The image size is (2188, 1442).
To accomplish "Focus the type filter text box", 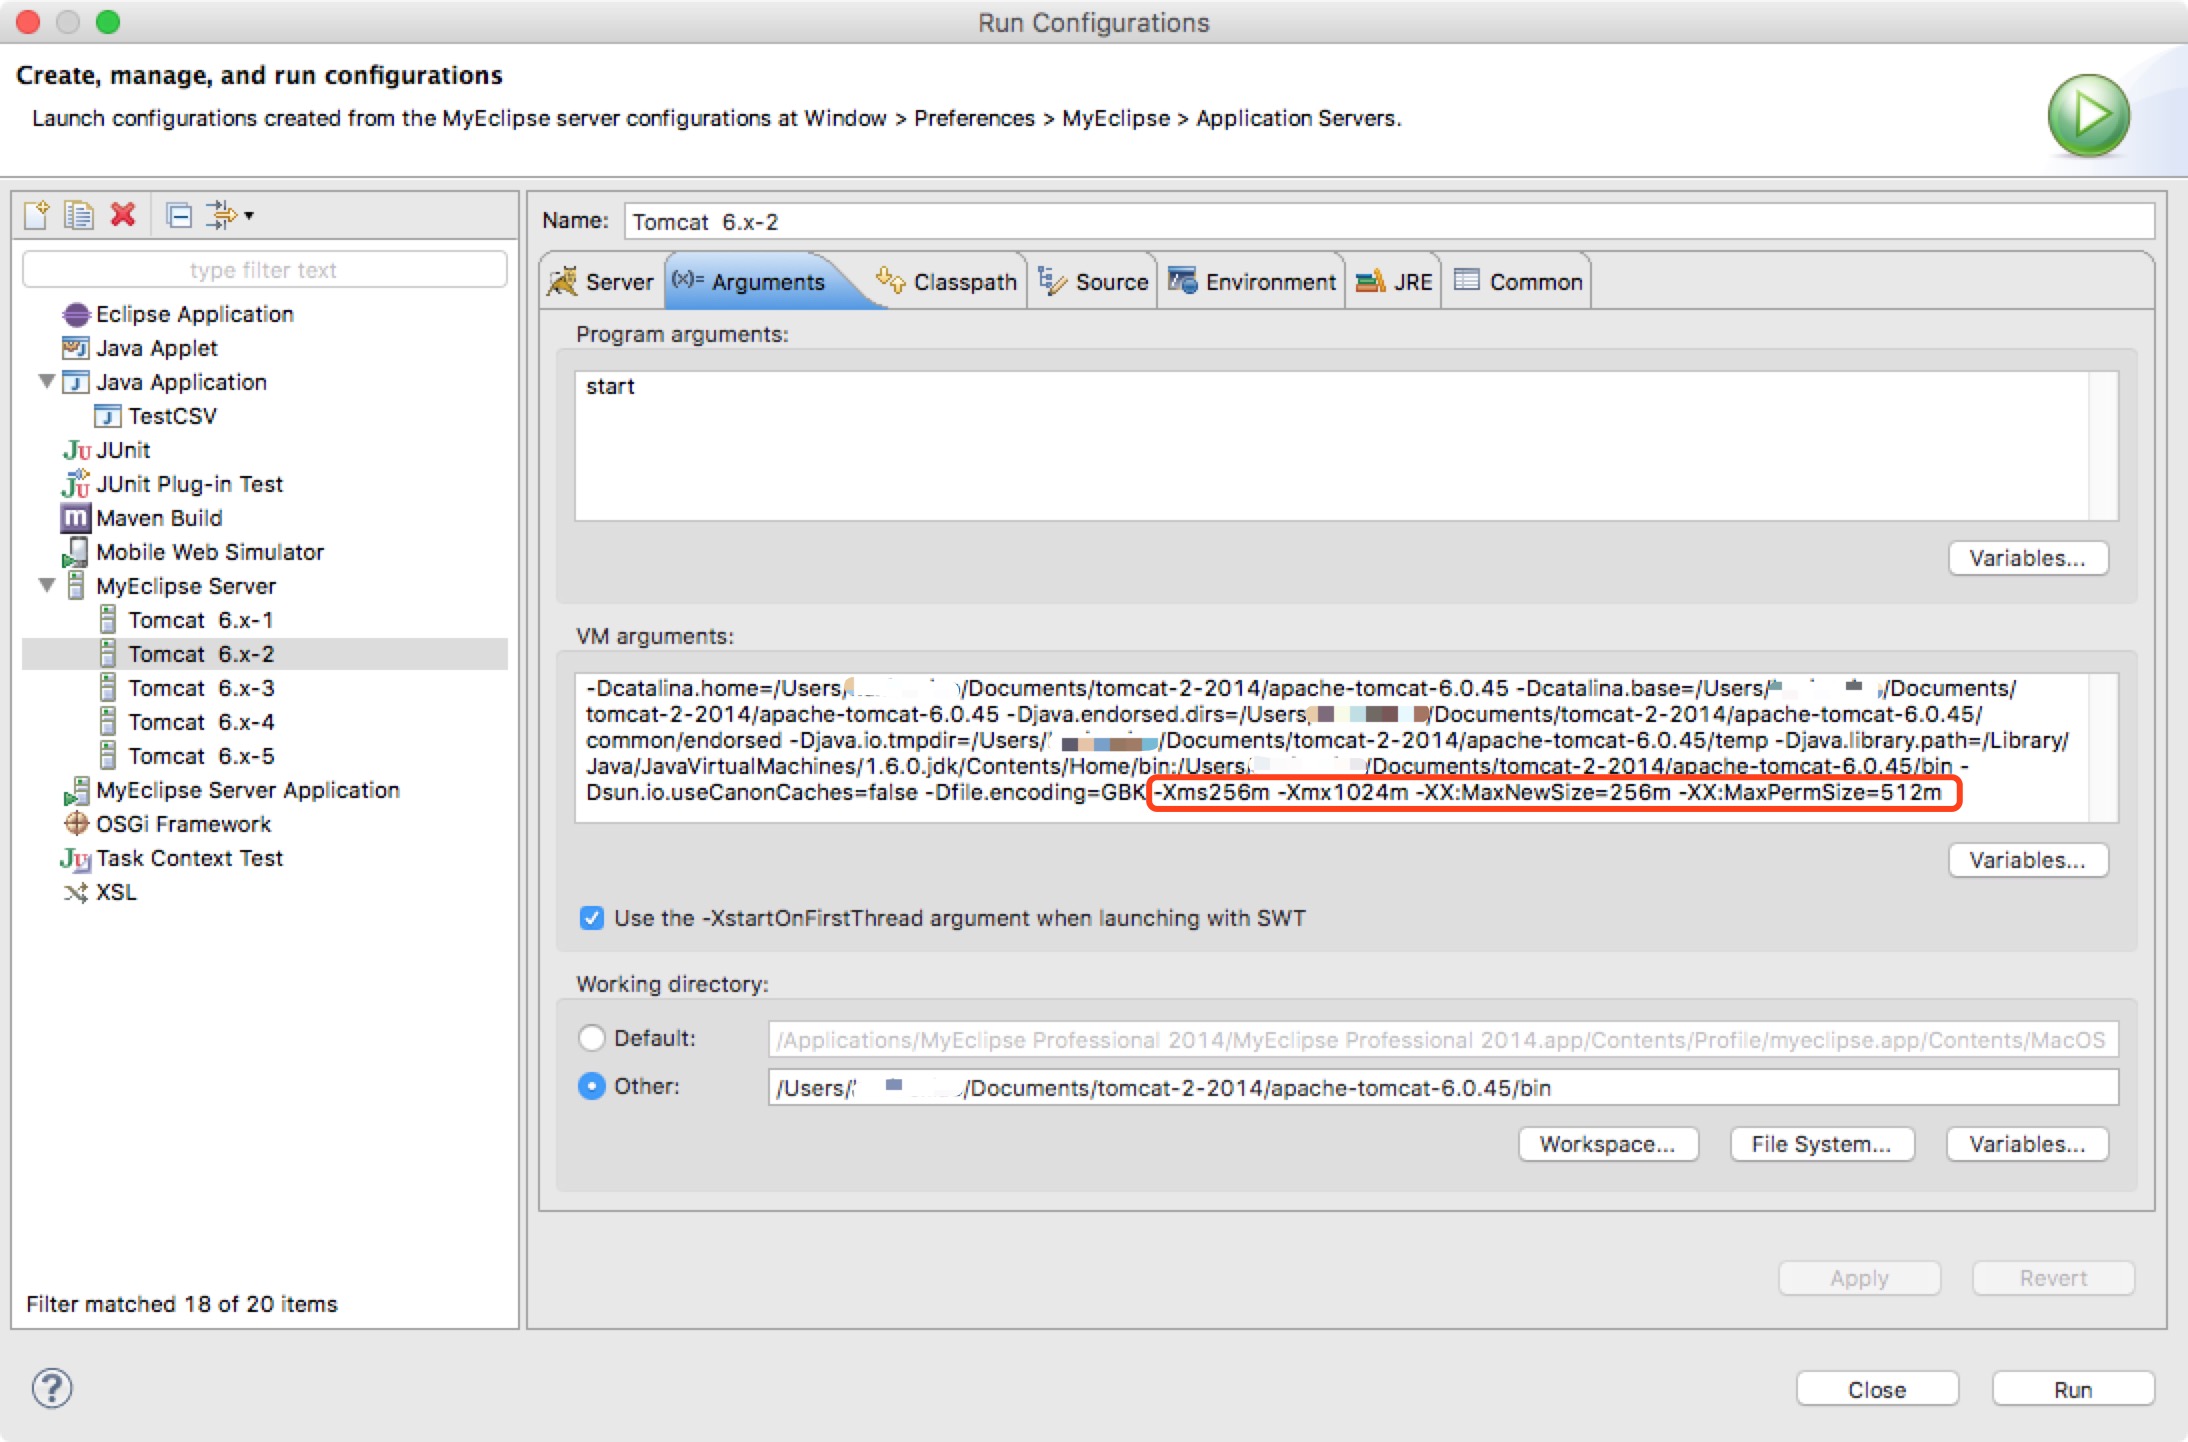I will (264, 270).
